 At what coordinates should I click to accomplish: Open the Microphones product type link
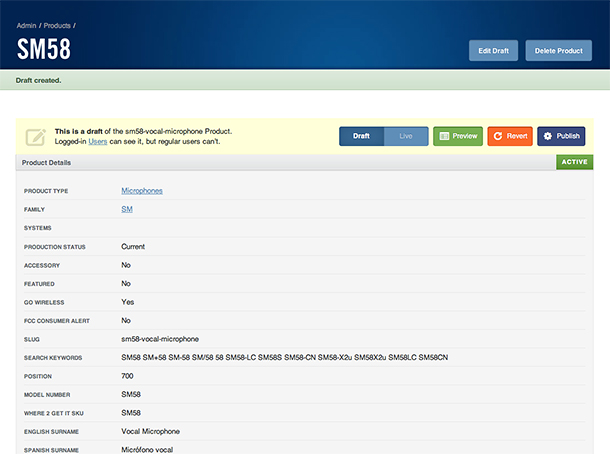tap(142, 191)
